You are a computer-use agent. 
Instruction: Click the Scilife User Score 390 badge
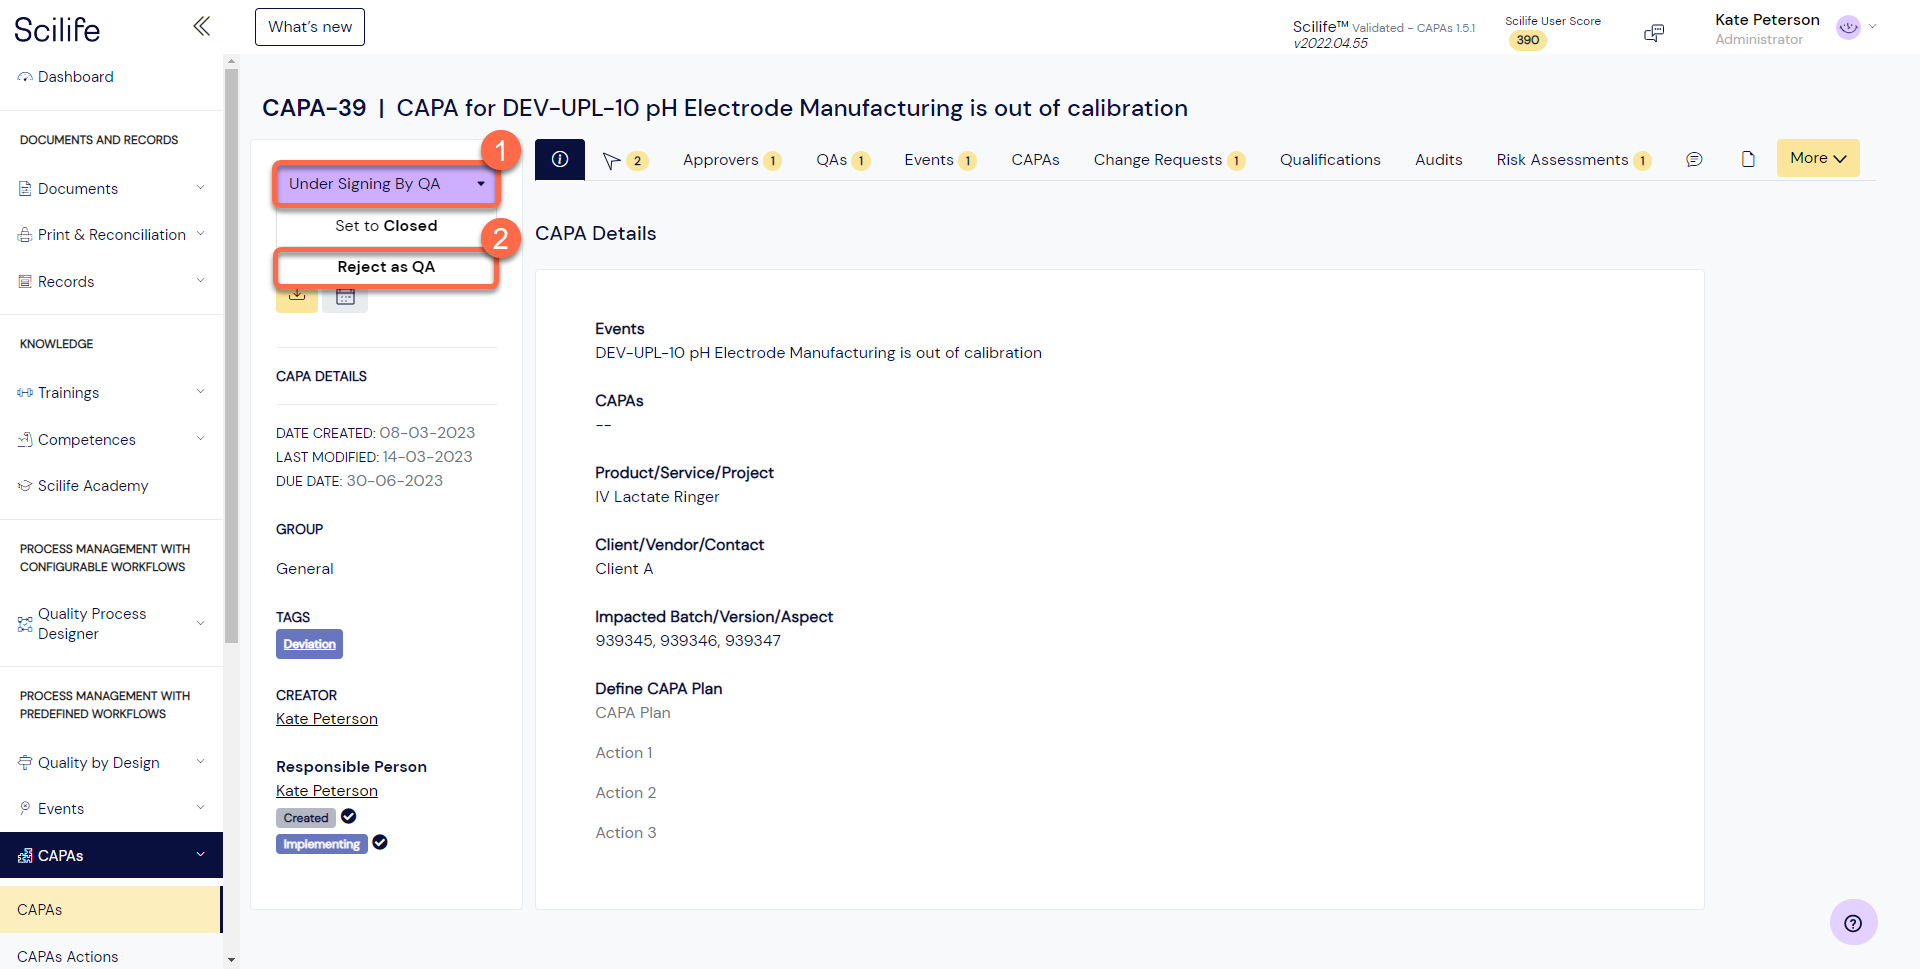pyautogui.click(x=1527, y=40)
